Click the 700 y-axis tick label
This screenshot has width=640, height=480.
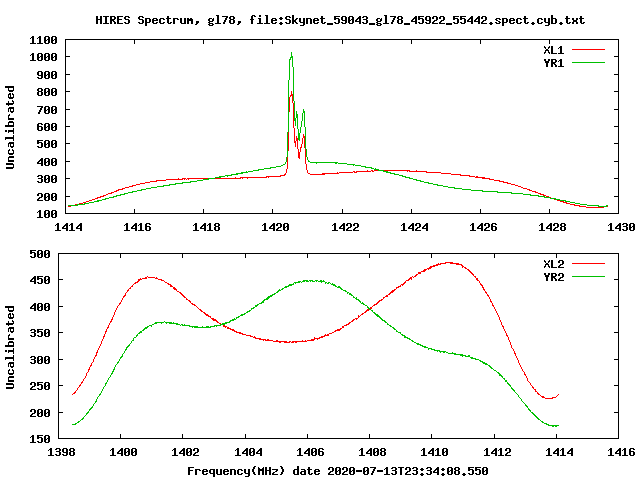(x=47, y=110)
